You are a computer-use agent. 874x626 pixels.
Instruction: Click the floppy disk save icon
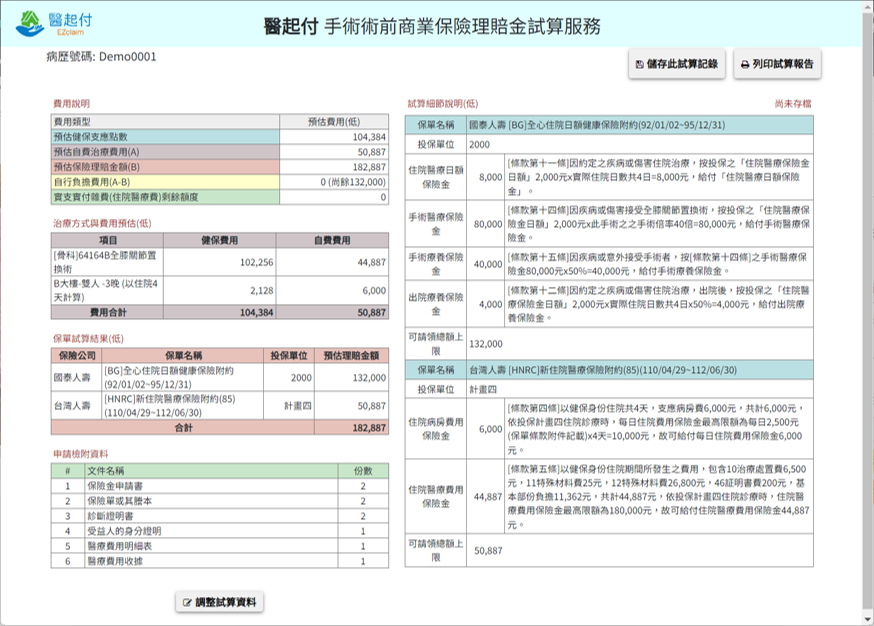click(x=639, y=64)
